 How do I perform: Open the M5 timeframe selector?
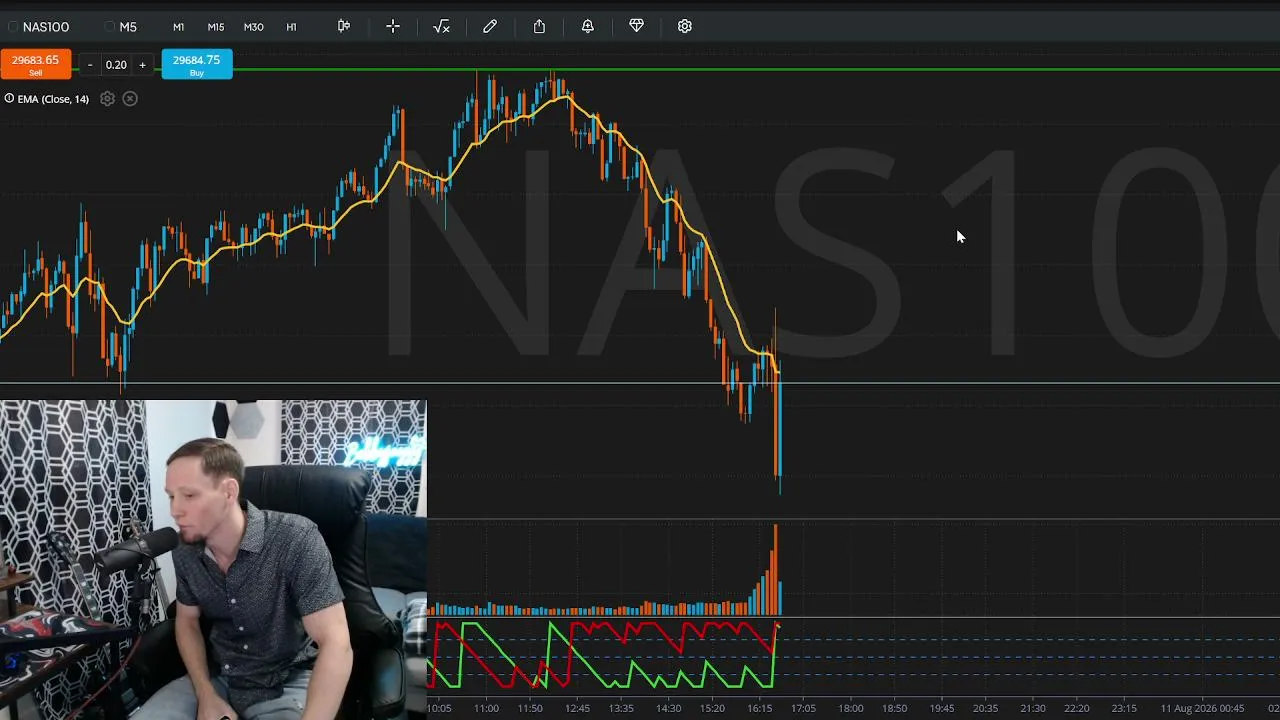[x=128, y=27]
